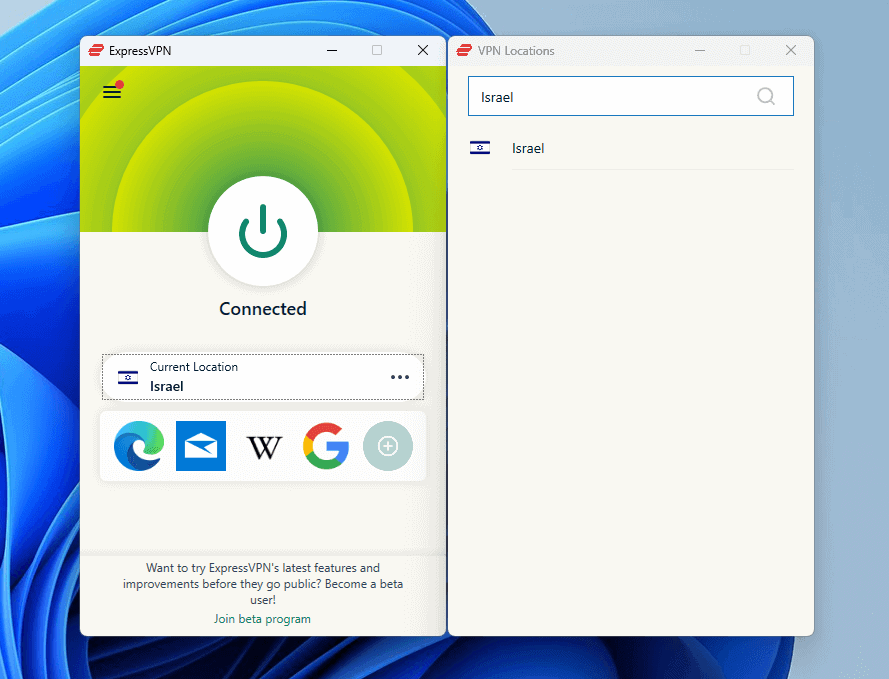Viewport: 889px width, 679px height.
Task: Launch the Mail shortcut
Action: pyautogui.click(x=201, y=446)
